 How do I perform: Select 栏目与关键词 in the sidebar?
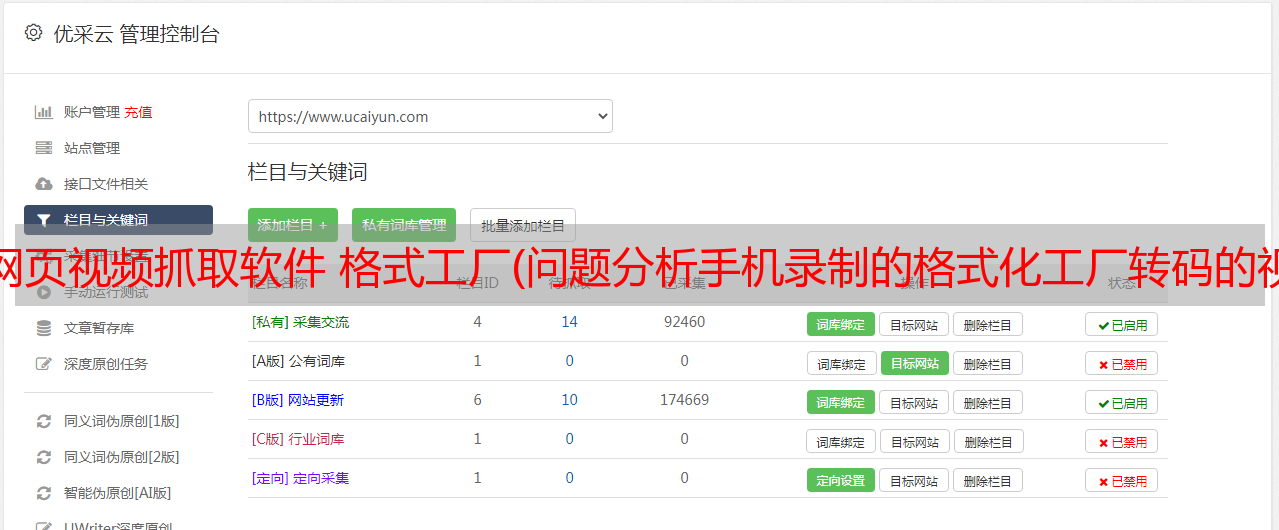[118, 220]
